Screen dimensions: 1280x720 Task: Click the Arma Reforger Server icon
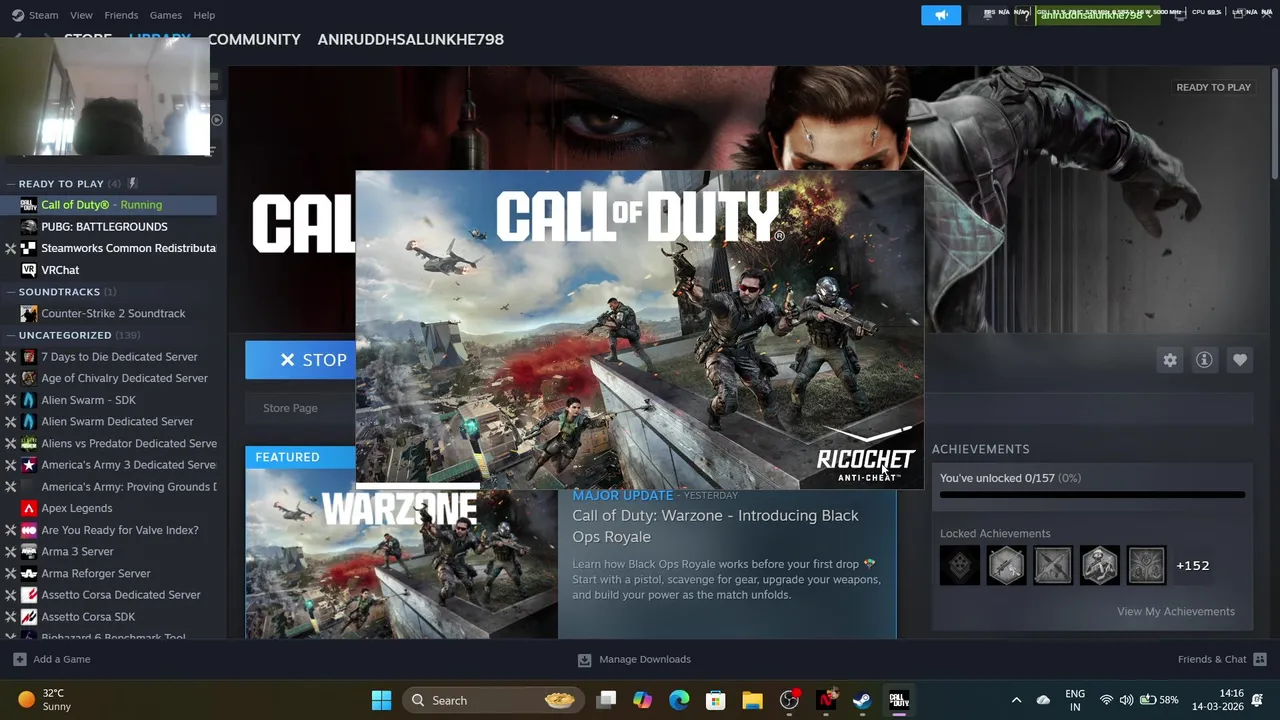tap(29, 573)
